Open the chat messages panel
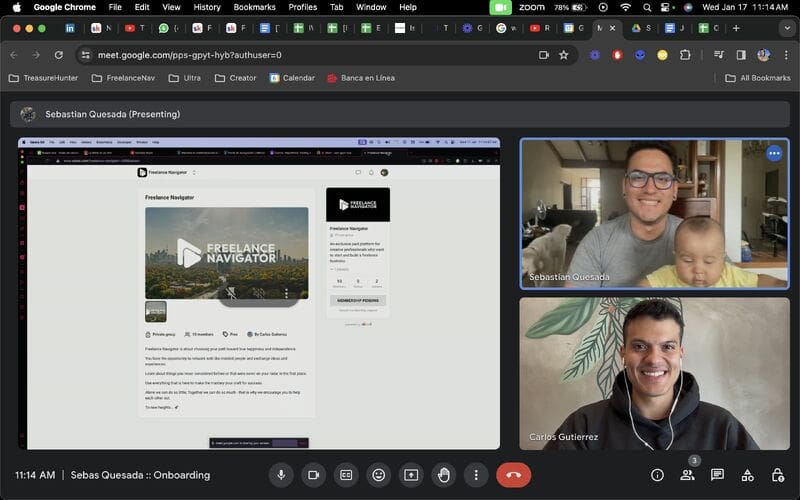Viewport: 800px width, 500px height. 717,475
